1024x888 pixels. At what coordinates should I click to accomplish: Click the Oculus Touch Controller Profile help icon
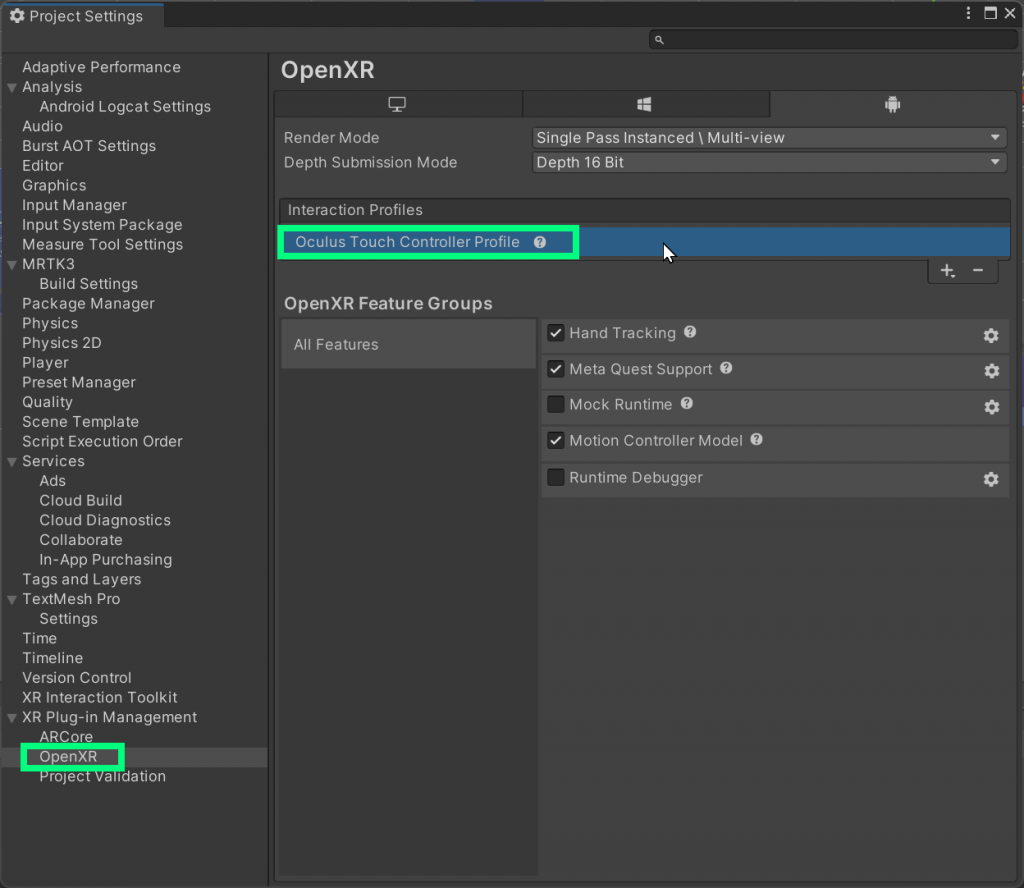click(539, 241)
